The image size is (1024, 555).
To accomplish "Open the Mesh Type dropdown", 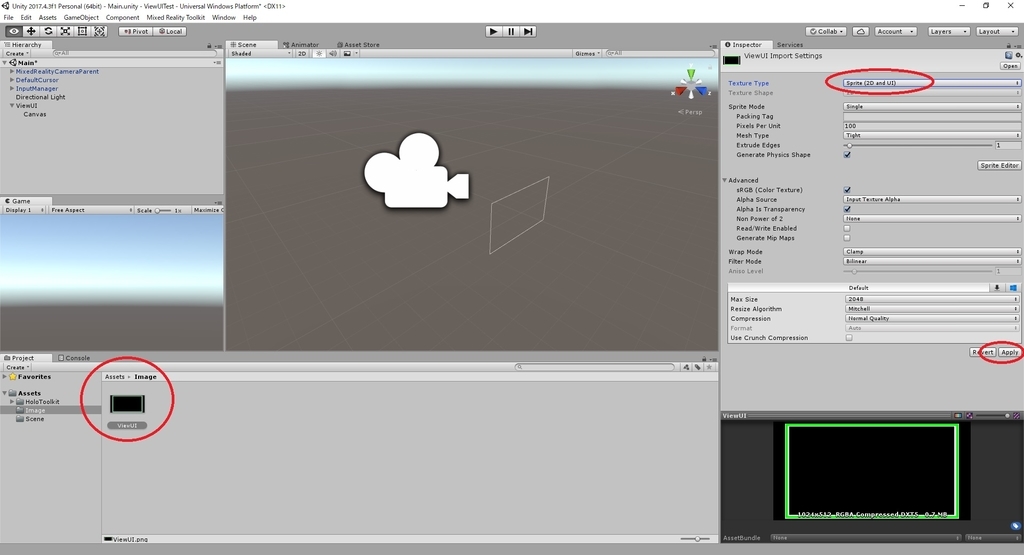I will [931, 135].
